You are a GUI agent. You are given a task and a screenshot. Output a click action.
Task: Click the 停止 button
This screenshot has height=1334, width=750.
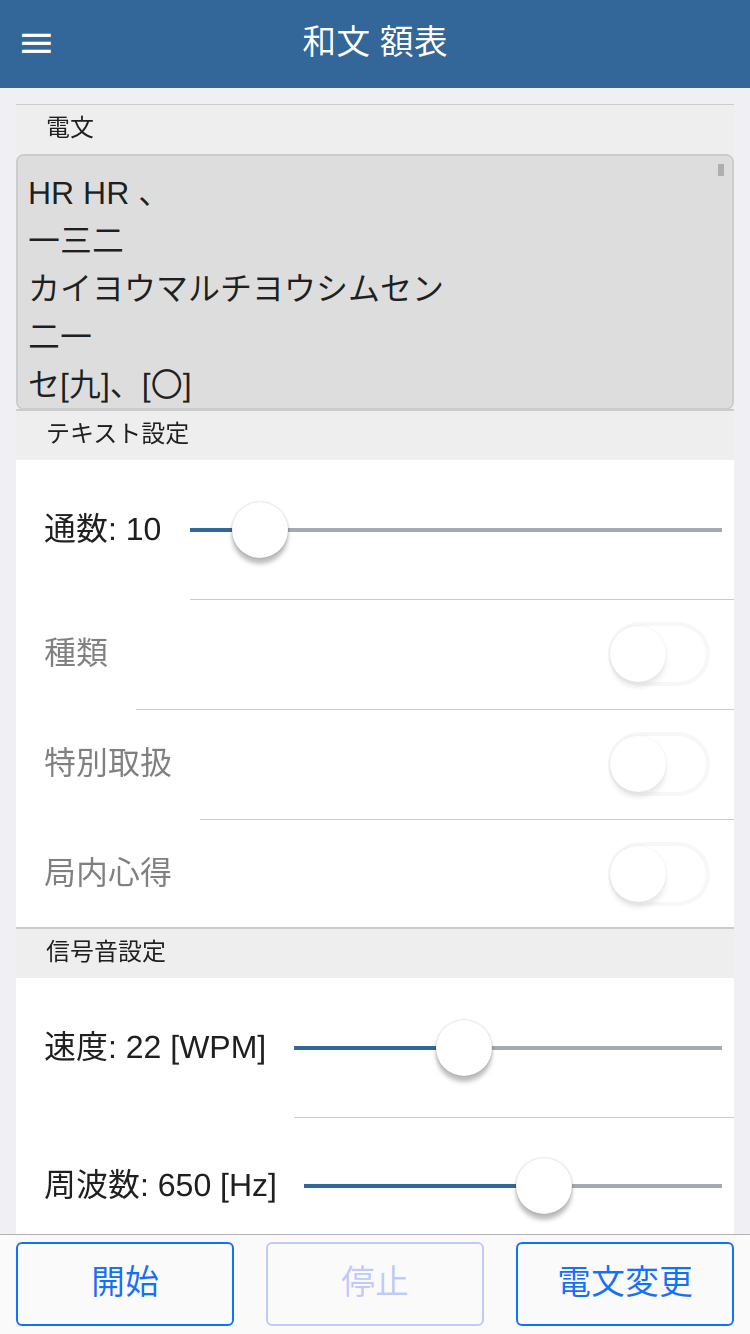(x=375, y=1283)
